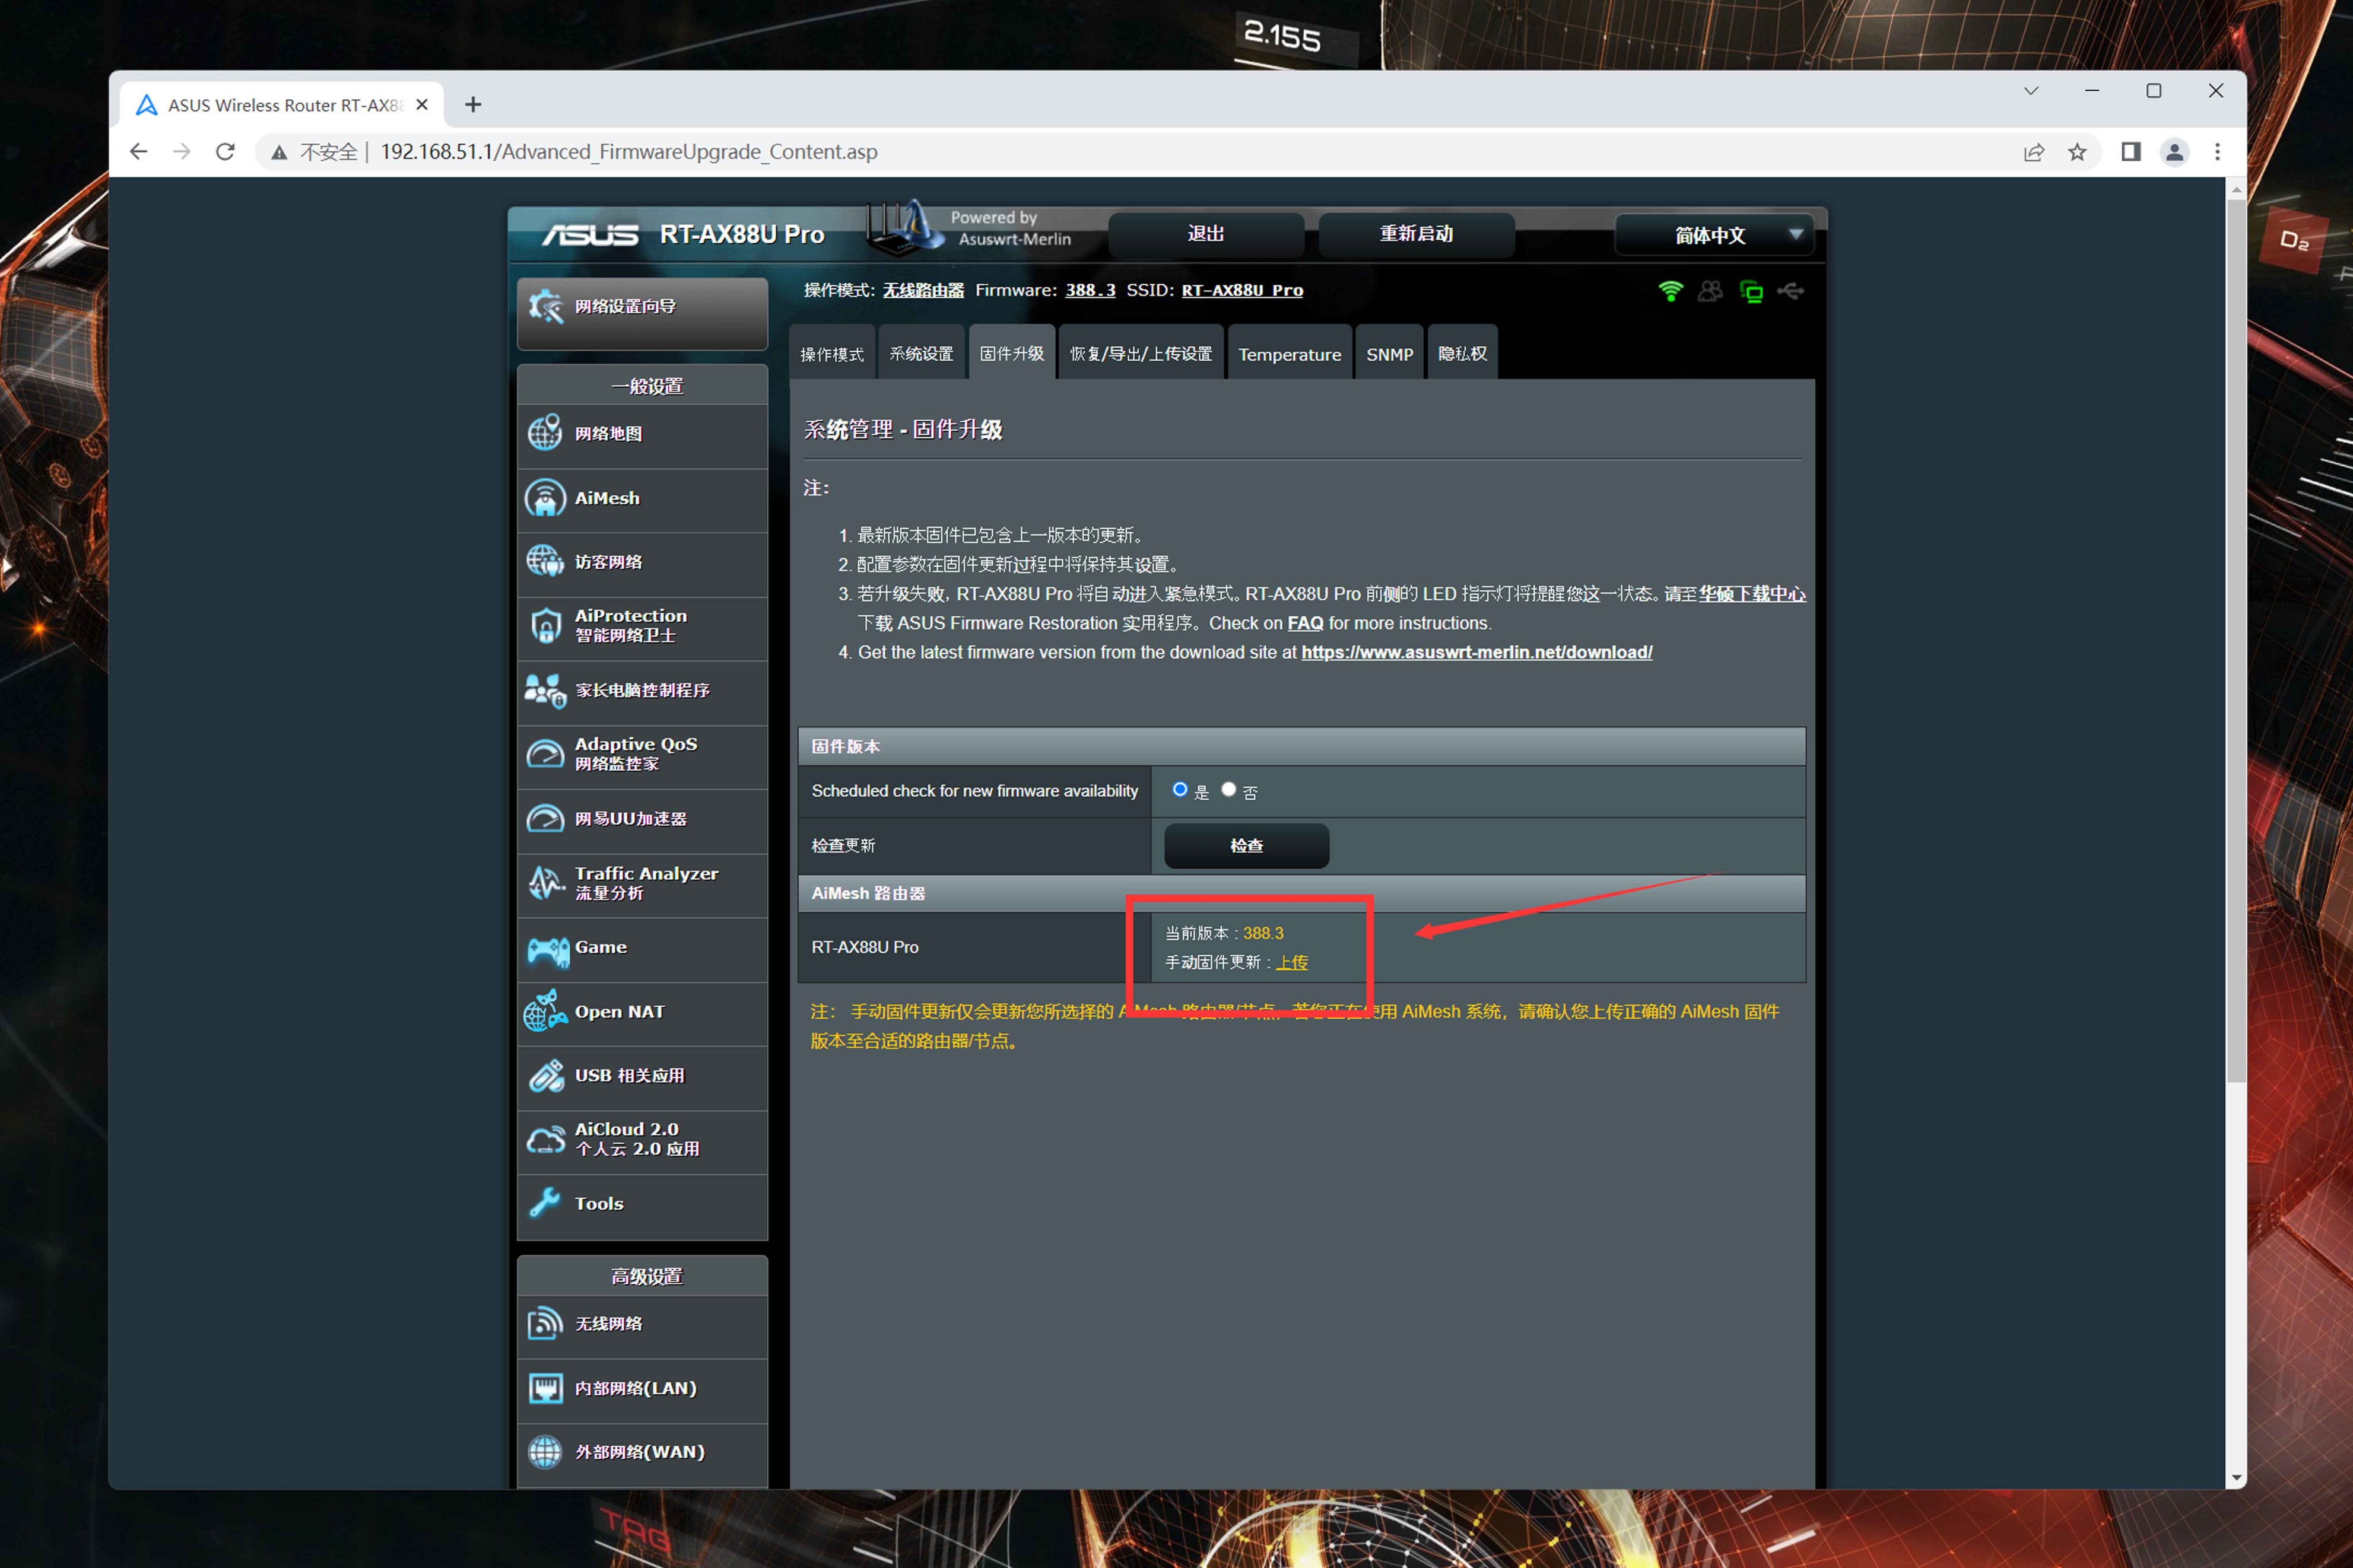Click the browser address bar URL
This screenshot has width=2353, height=1568.
pyautogui.click(x=629, y=152)
